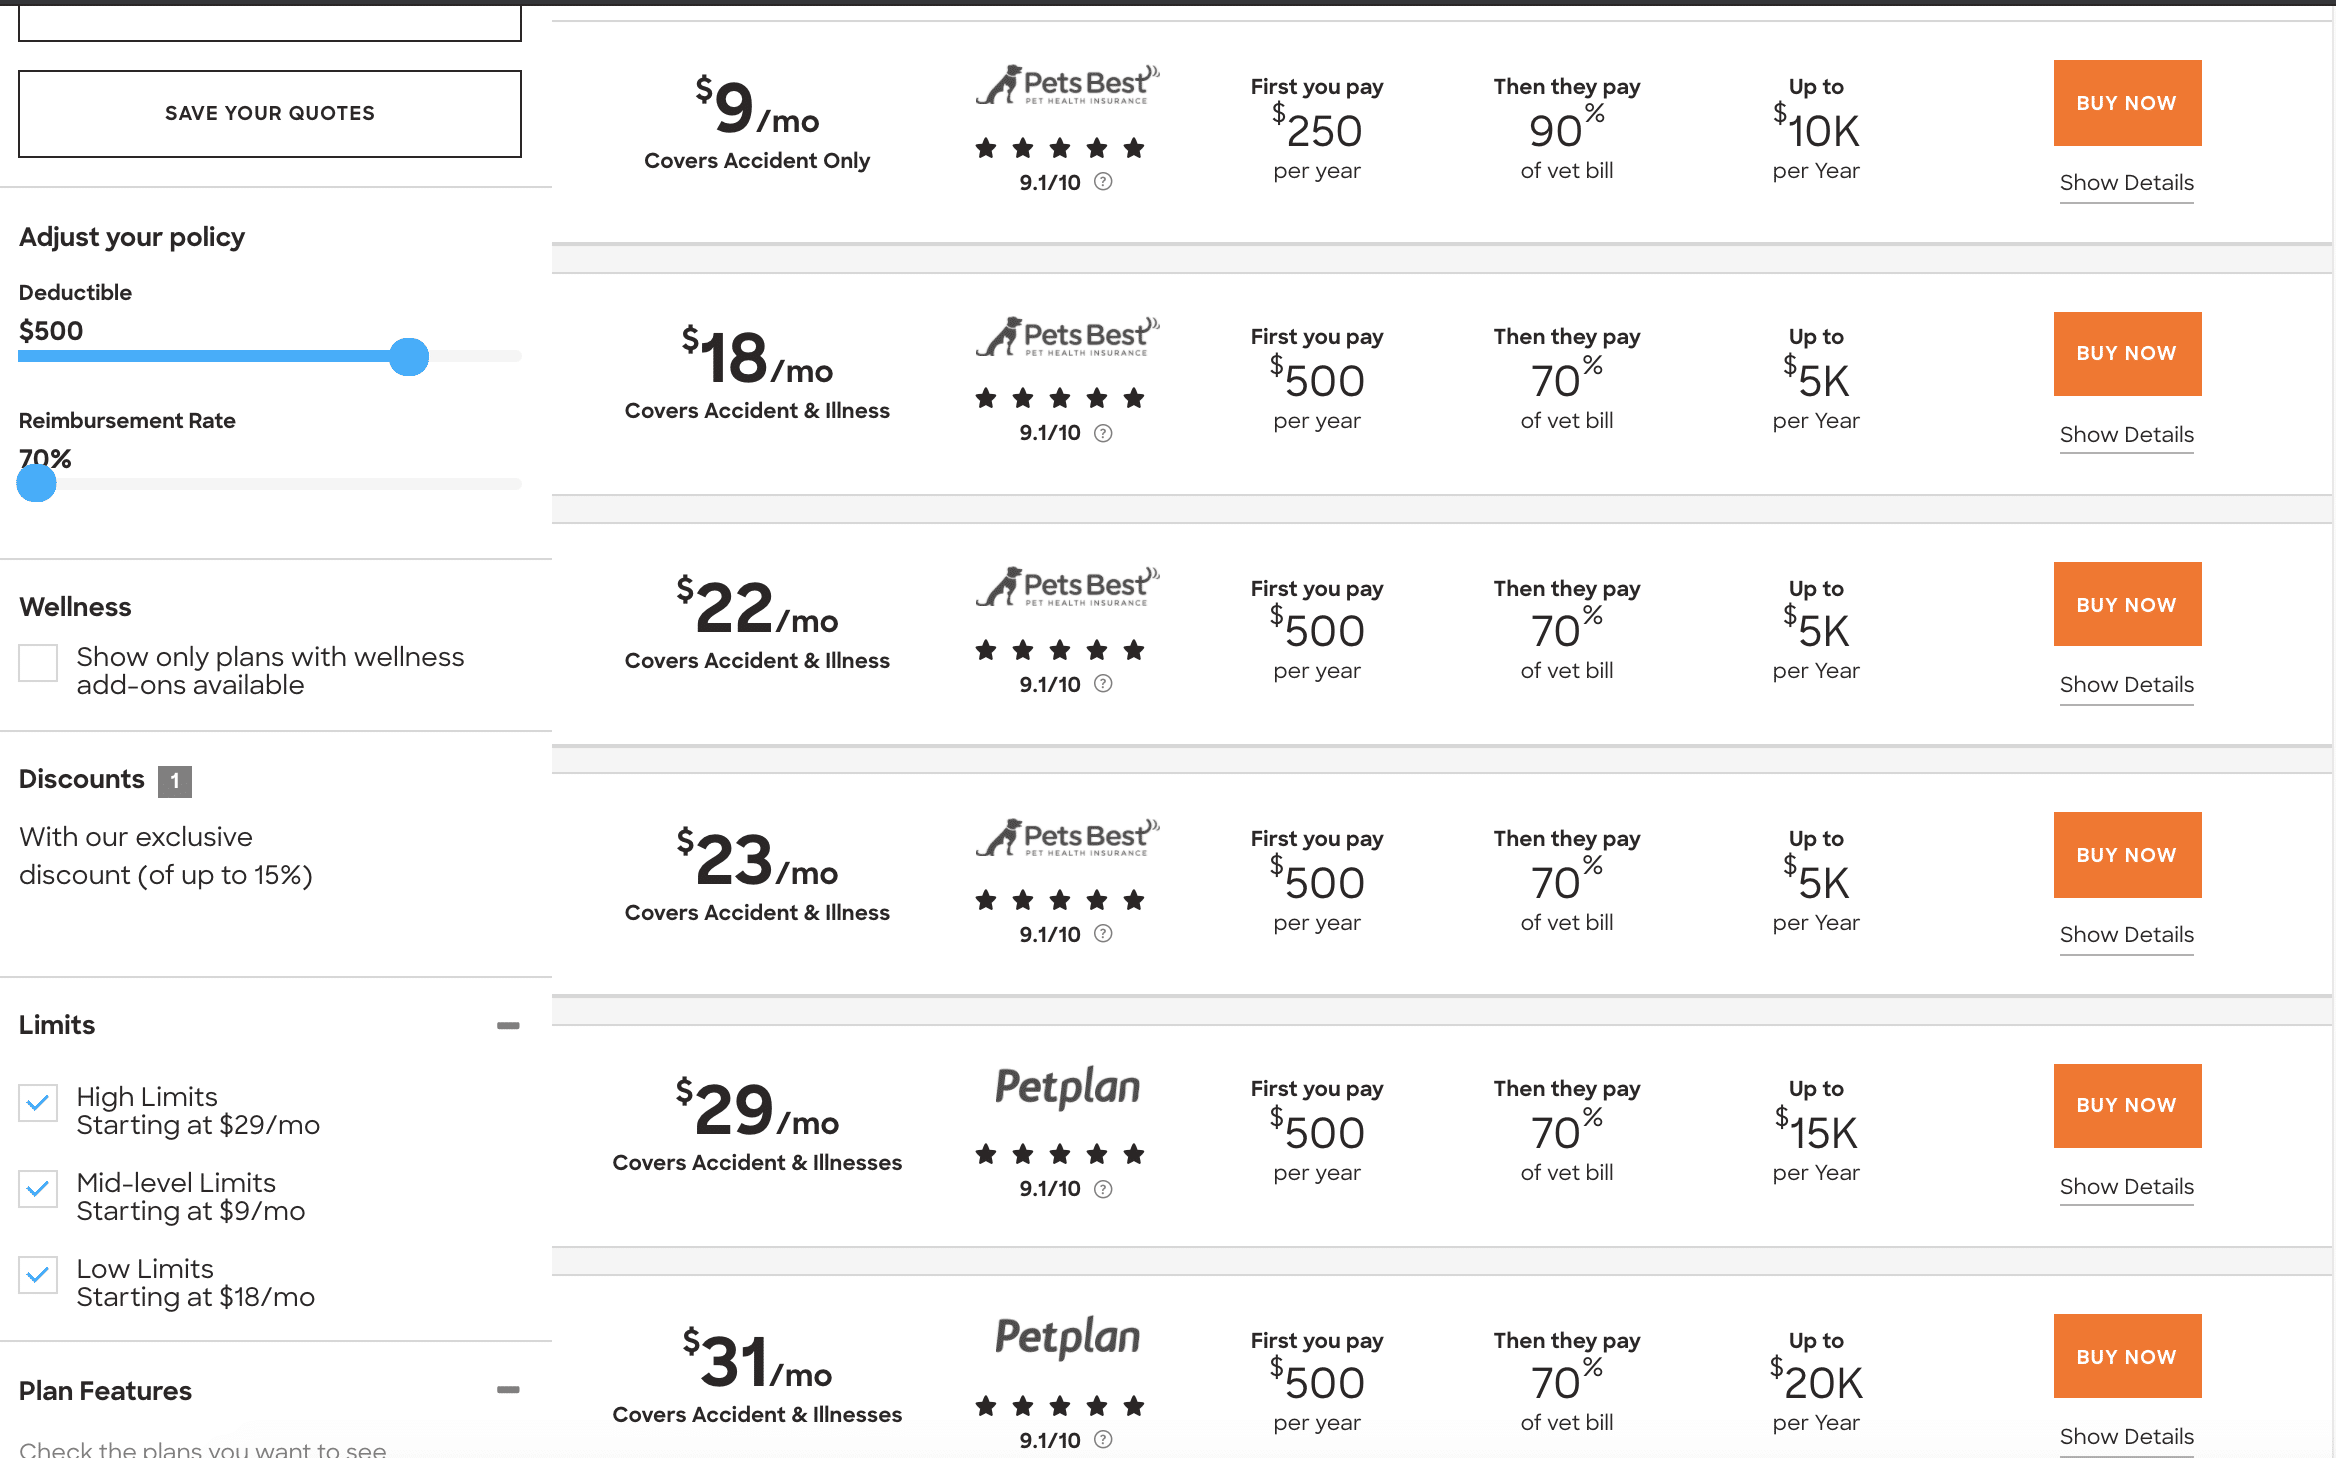Click rating help icon for $22/mo plan
This screenshot has height=1458, width=2336.
click(1103, 684)
